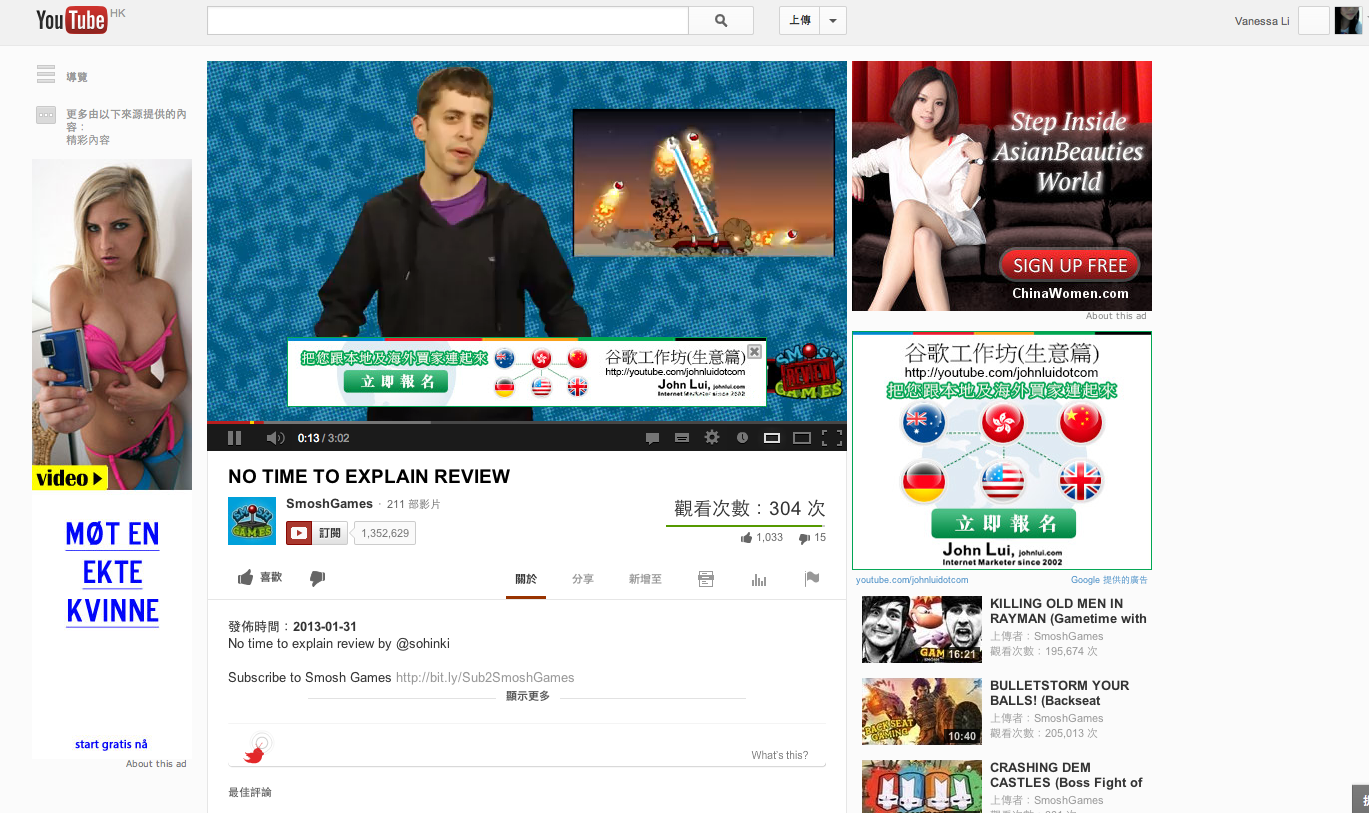Click the 發佈時間 2013-01-31 publish date
Image resolution: width=1369 pixels, height=813 pixels.
(x=292, y=627)
